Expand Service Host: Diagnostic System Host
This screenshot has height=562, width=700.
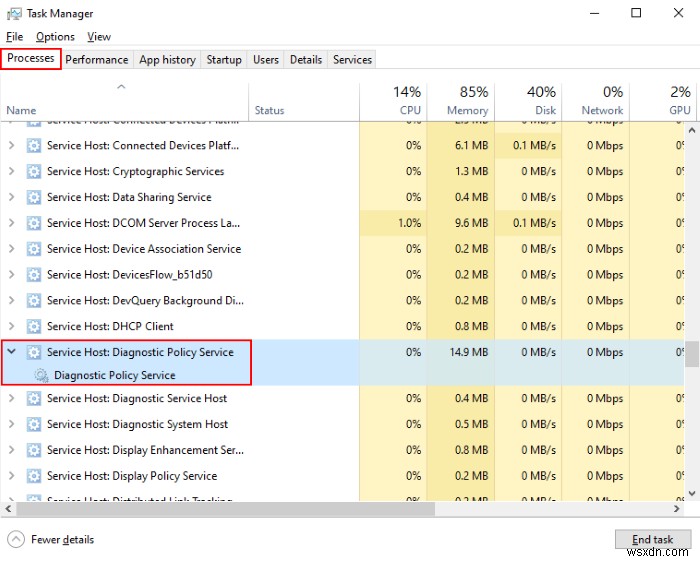tap(12, 424)
